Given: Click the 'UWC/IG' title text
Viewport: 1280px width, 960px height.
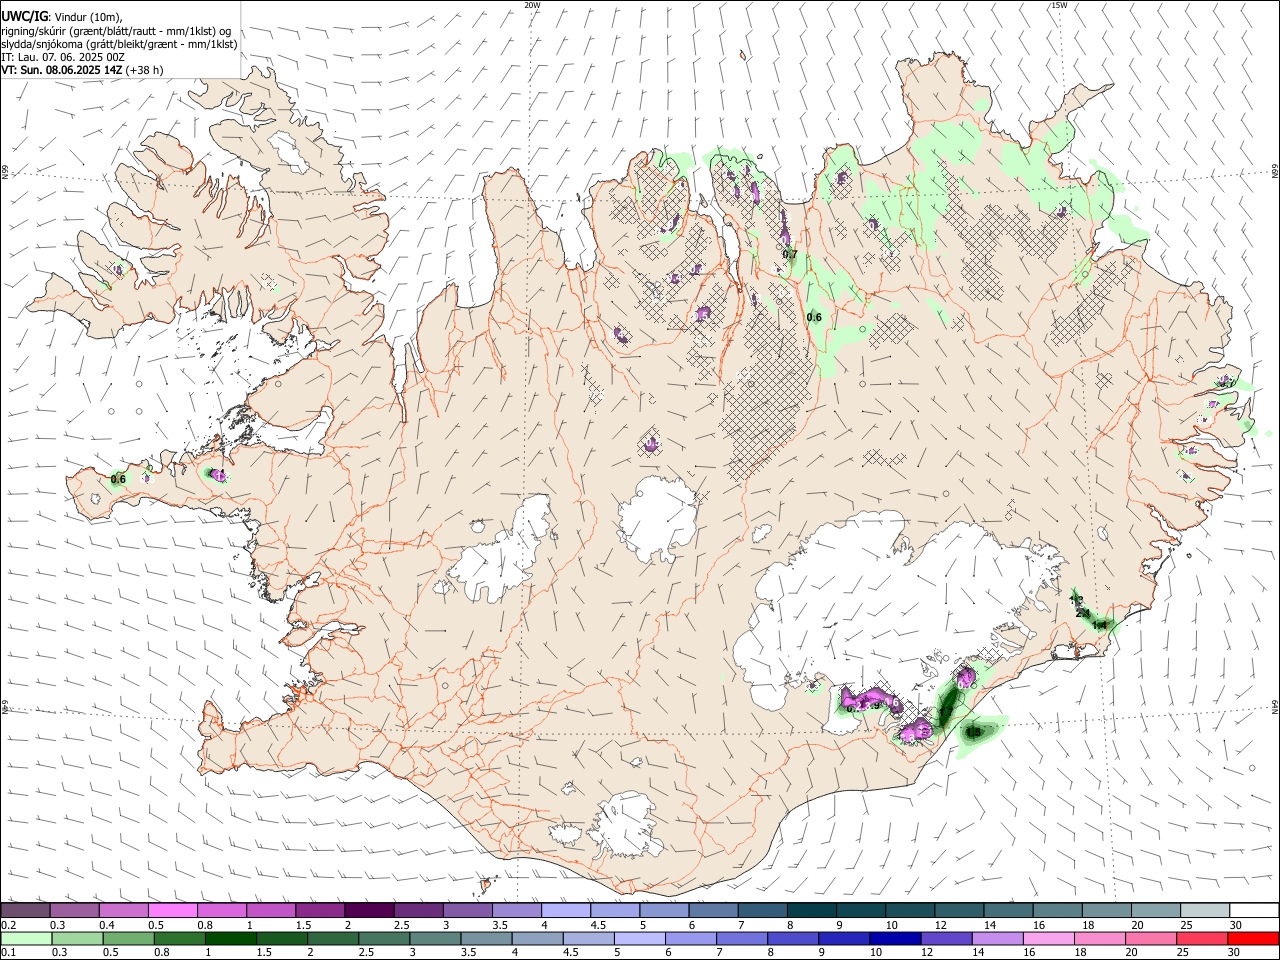Looking at the screenshot, I should (x=24, y=17).
